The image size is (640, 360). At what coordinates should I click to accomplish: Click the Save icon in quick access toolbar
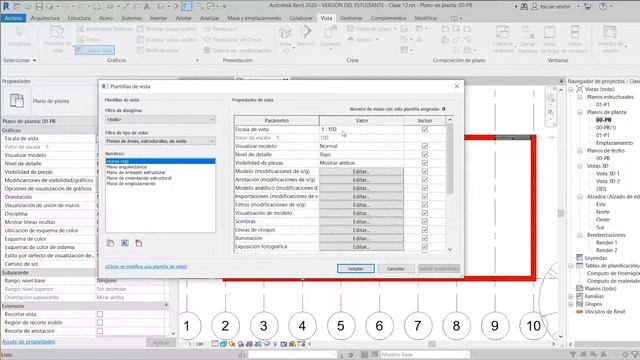(39, 7)
